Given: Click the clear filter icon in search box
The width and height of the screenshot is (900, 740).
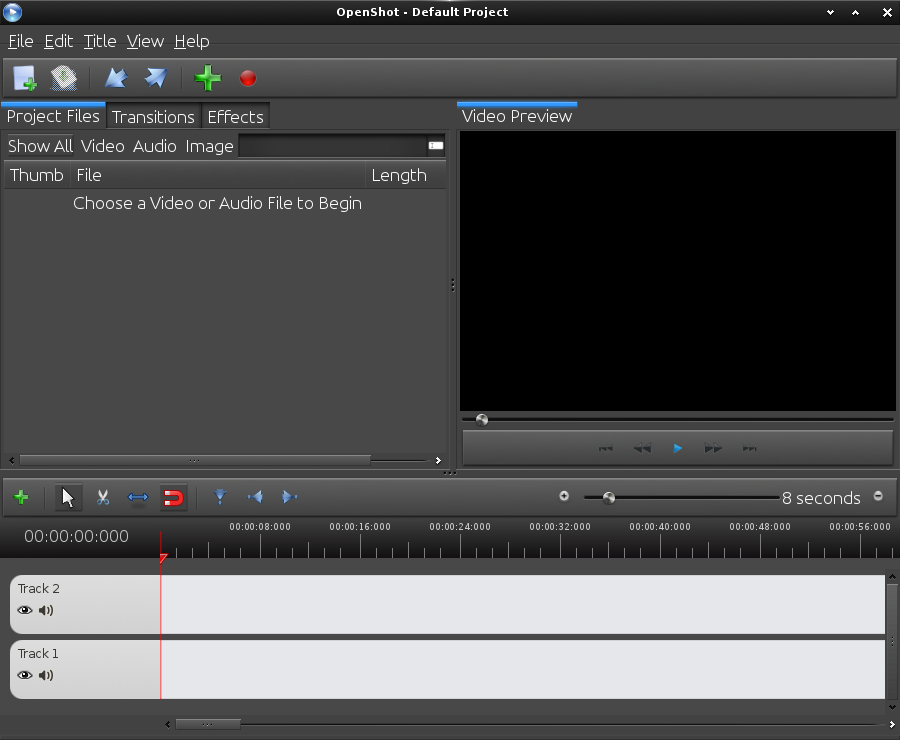Looking at the screenshot, I should click(436, 146).
